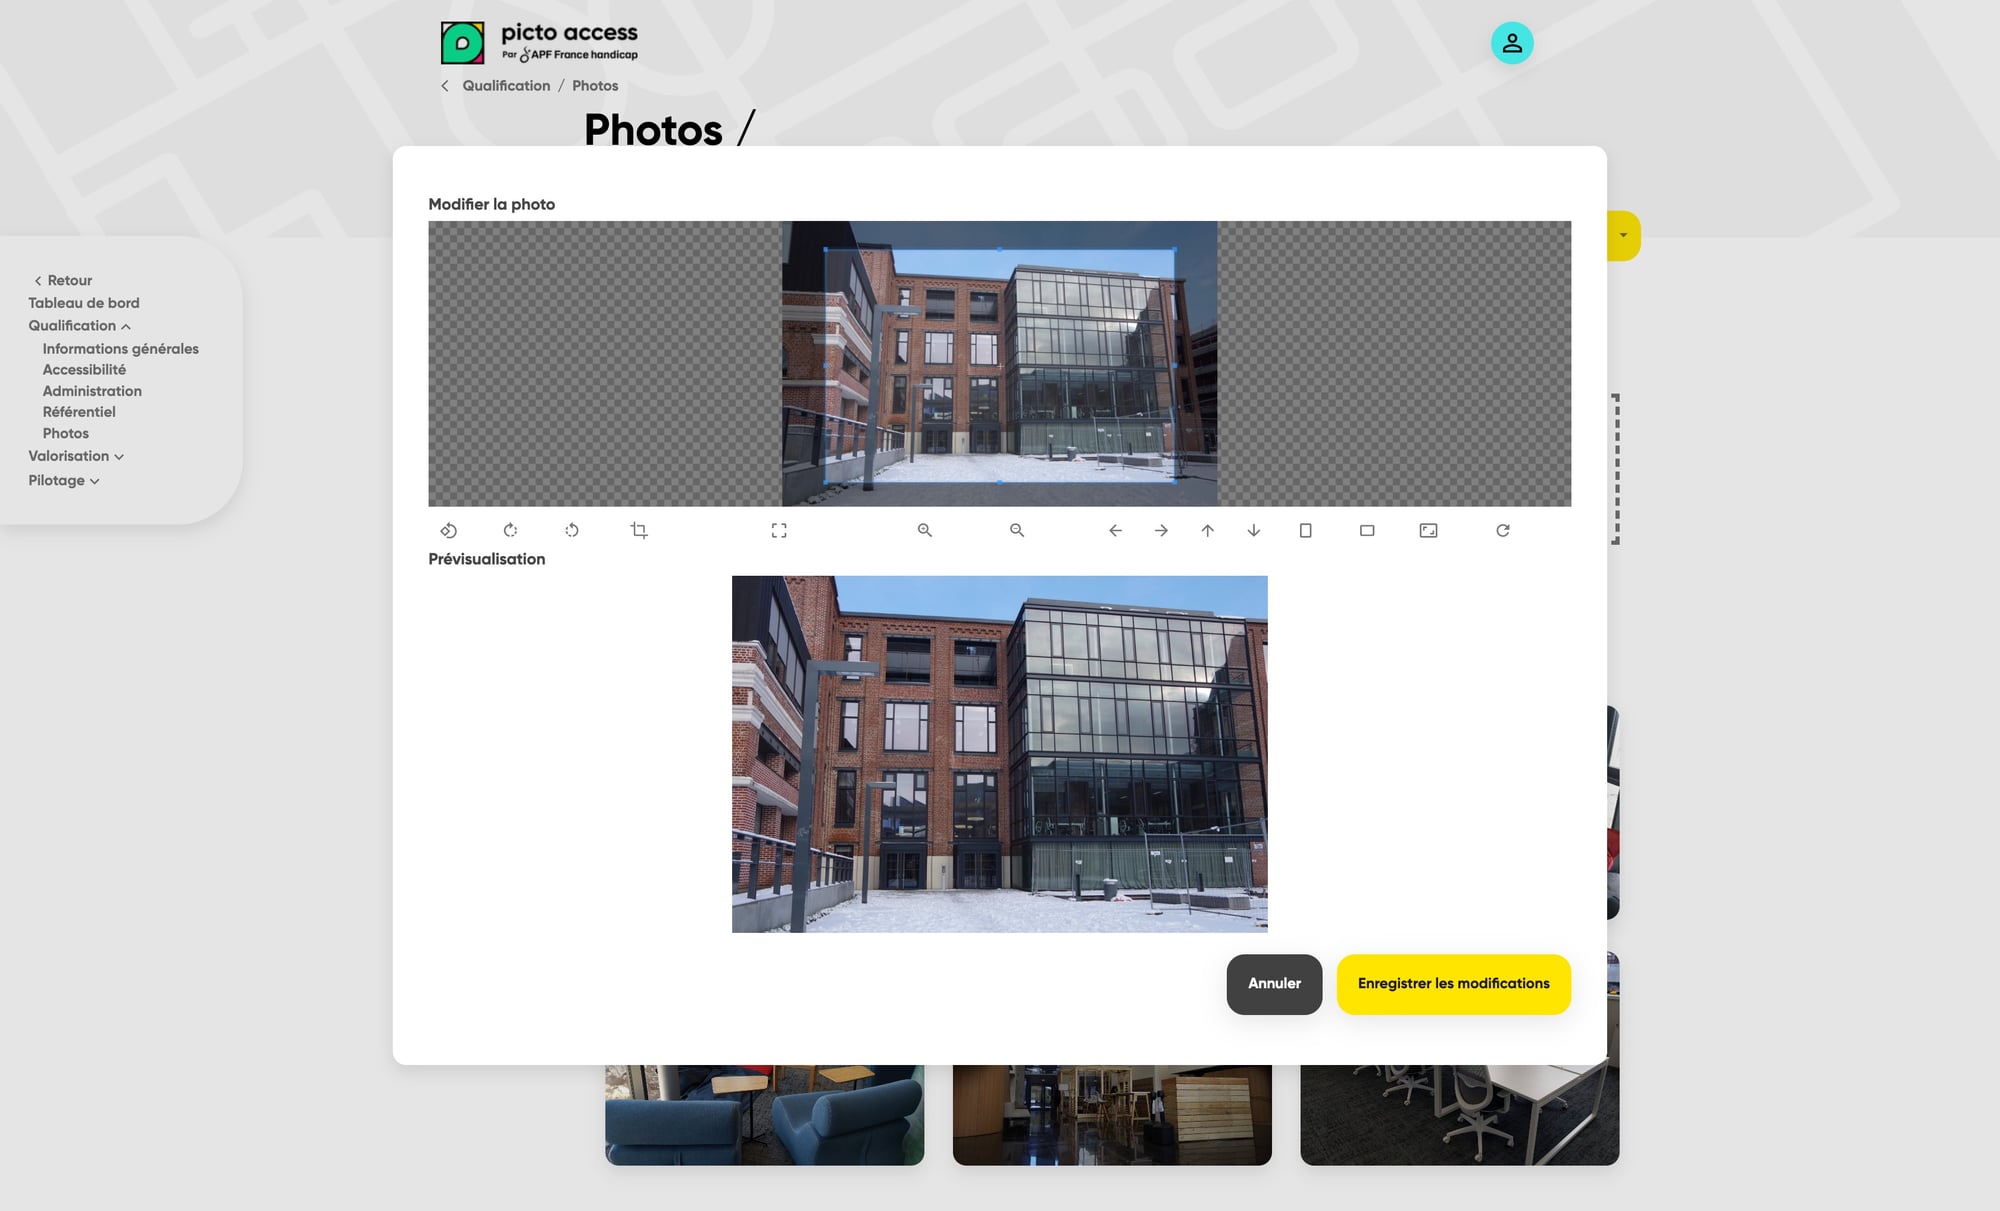Viewport: 2000px width, 1211px height.
Task: Reset edits with the refresh icon
Action: click(x=1502, y=530)
